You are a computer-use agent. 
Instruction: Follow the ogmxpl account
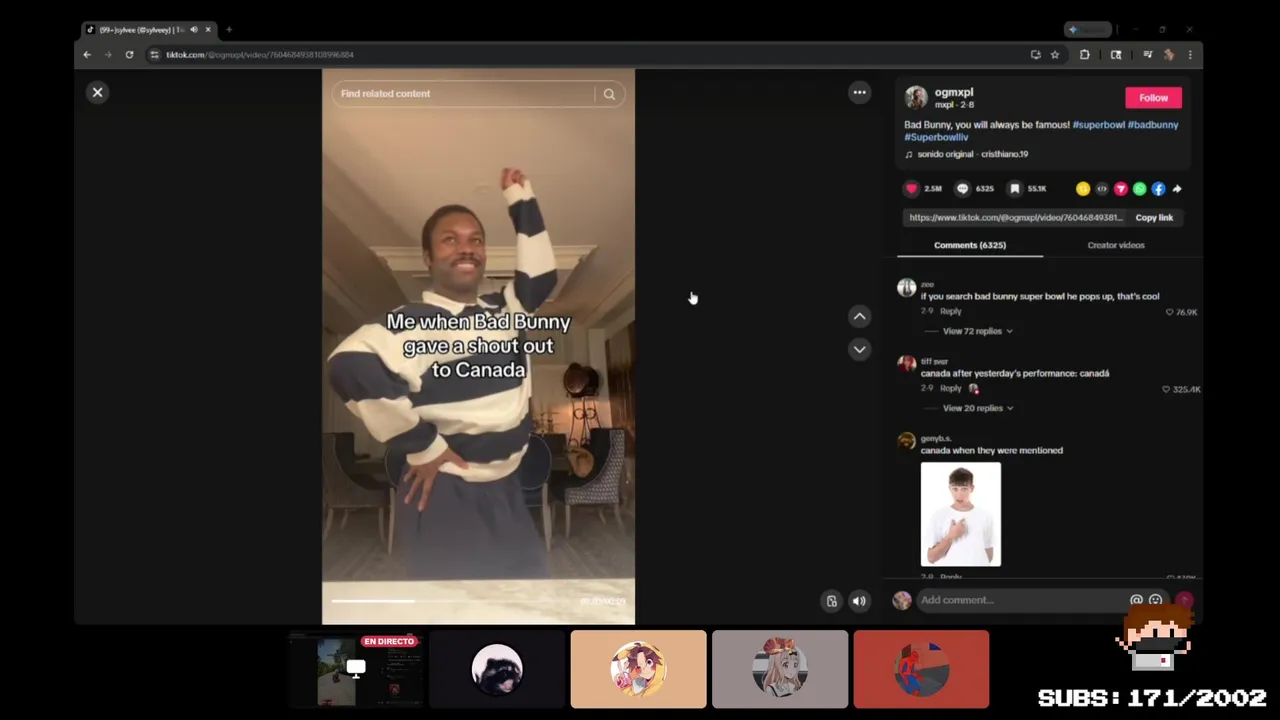coord(1153,97)
